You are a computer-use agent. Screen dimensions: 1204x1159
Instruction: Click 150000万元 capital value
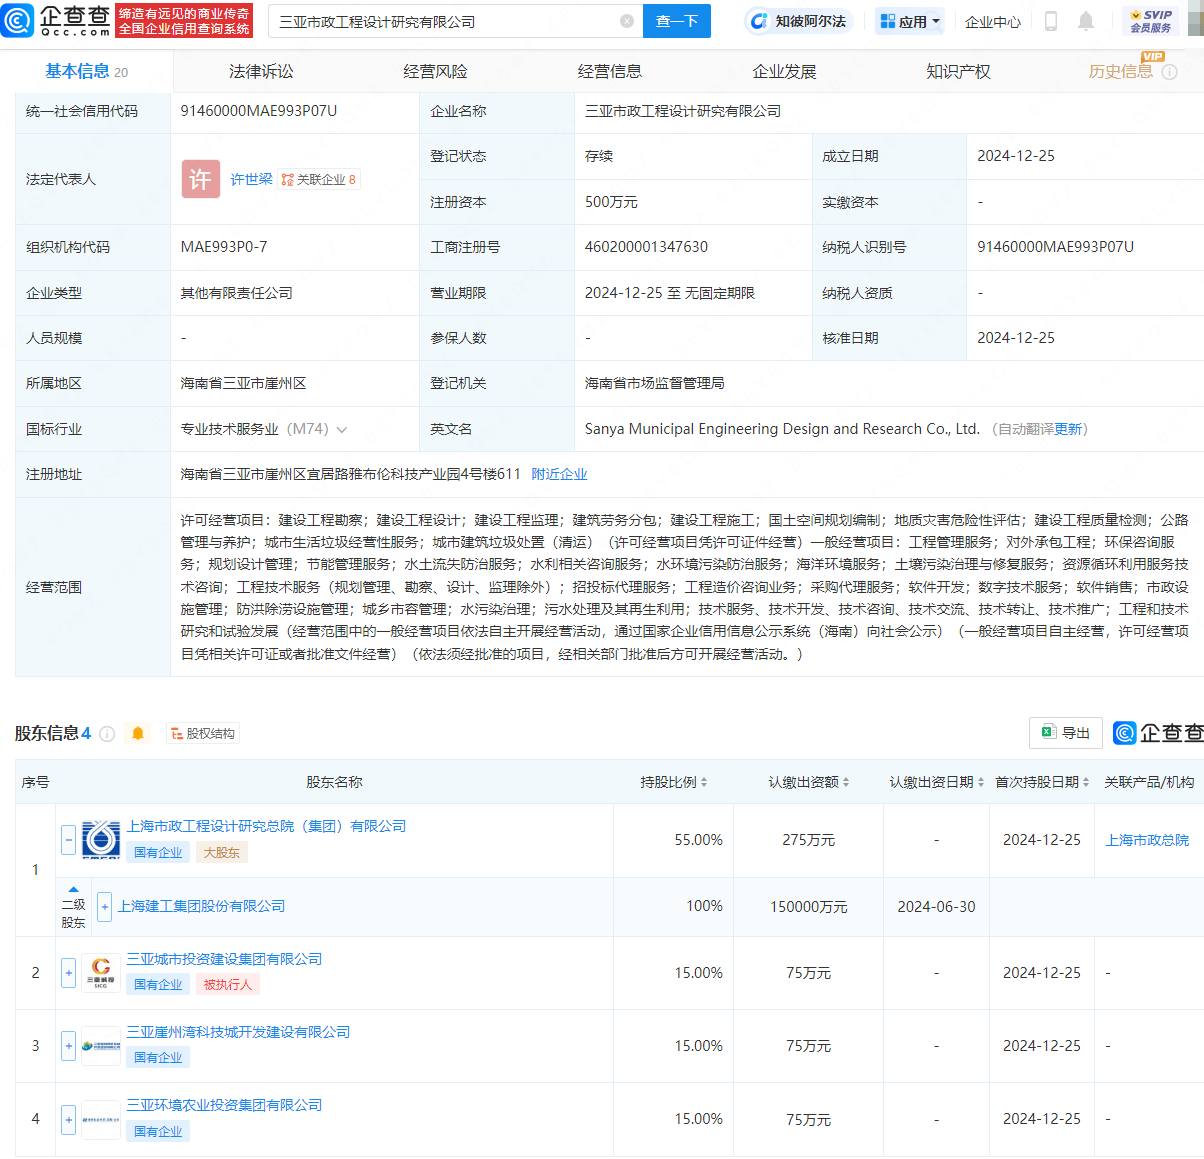[808, 907]
